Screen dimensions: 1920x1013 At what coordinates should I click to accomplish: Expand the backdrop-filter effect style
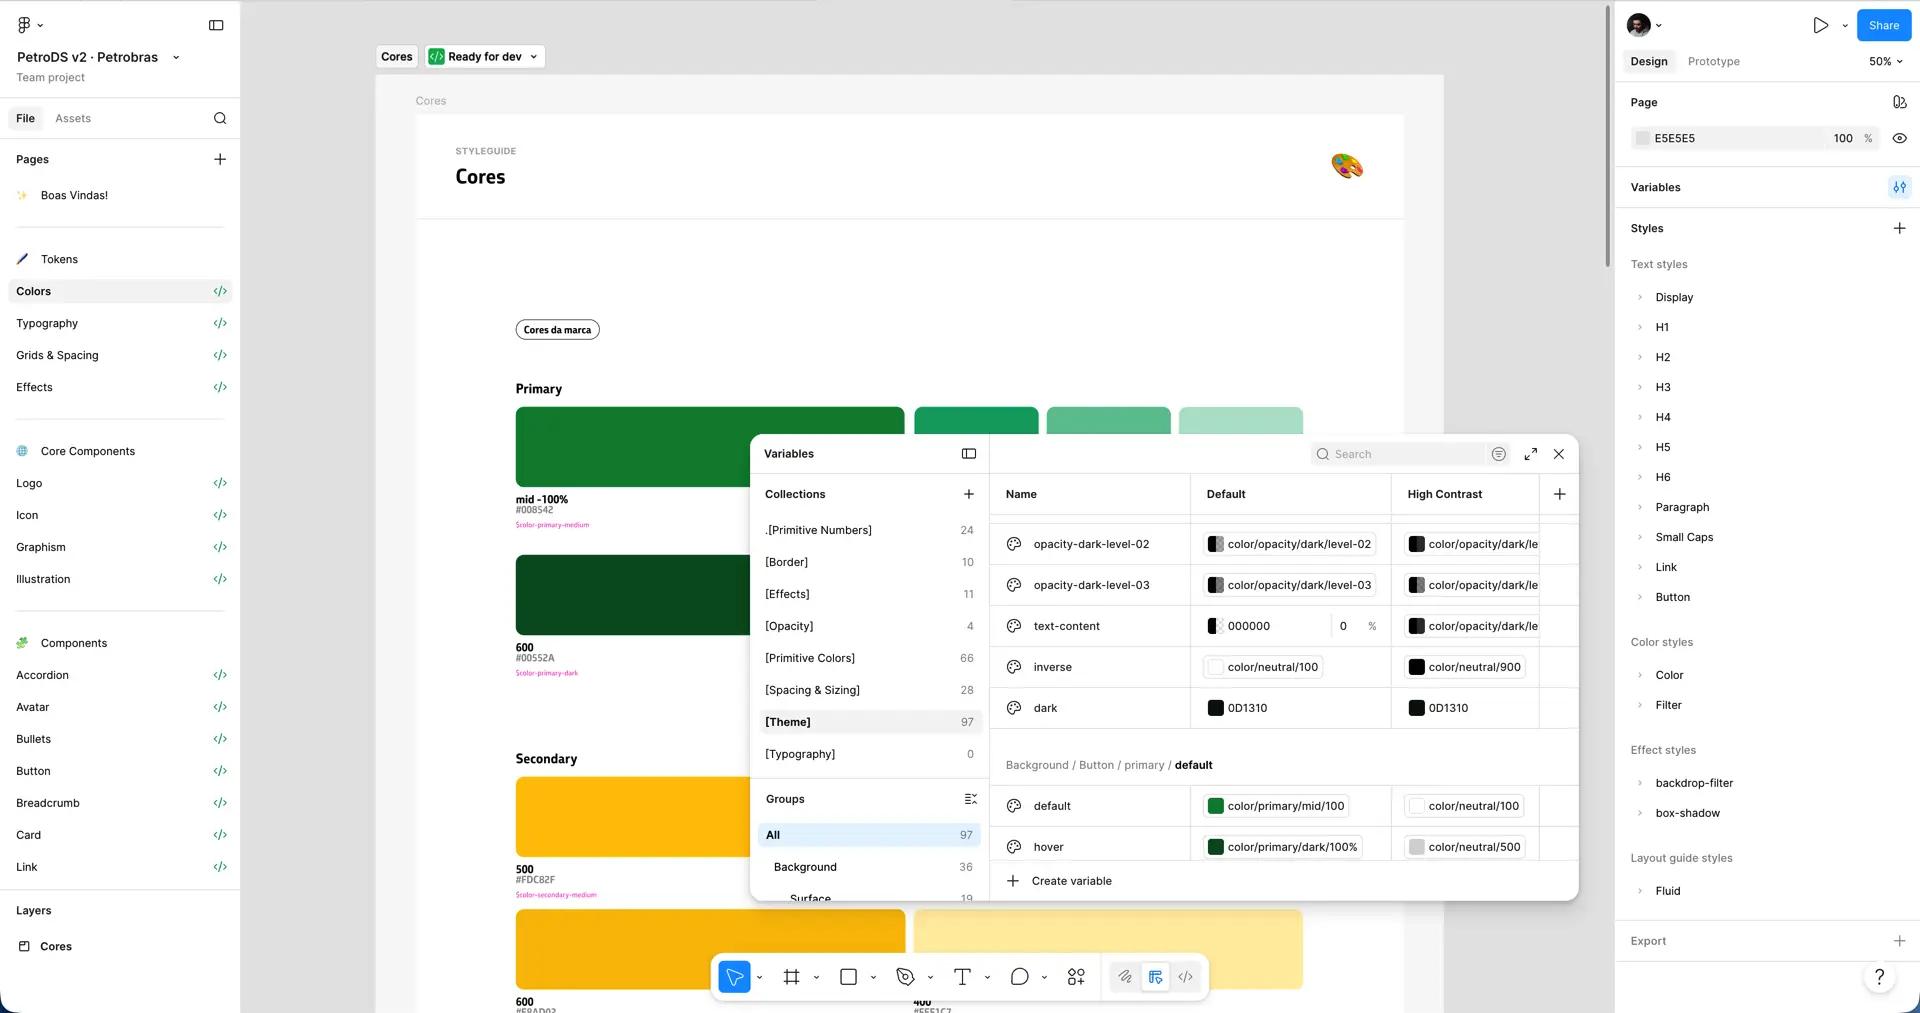click(1640, 783)
